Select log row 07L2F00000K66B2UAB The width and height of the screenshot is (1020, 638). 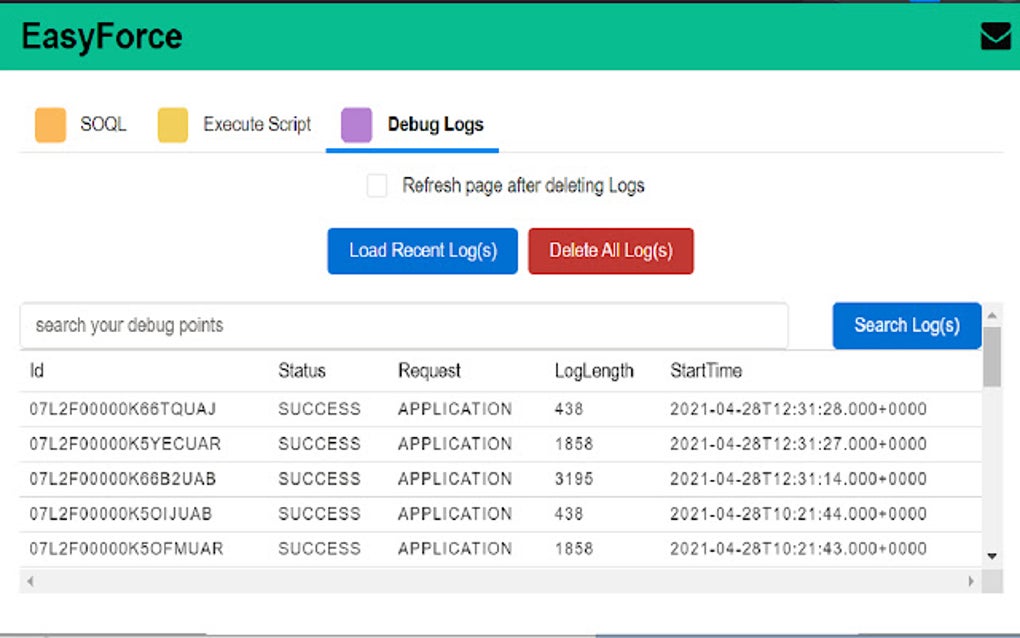coord(123,479)
